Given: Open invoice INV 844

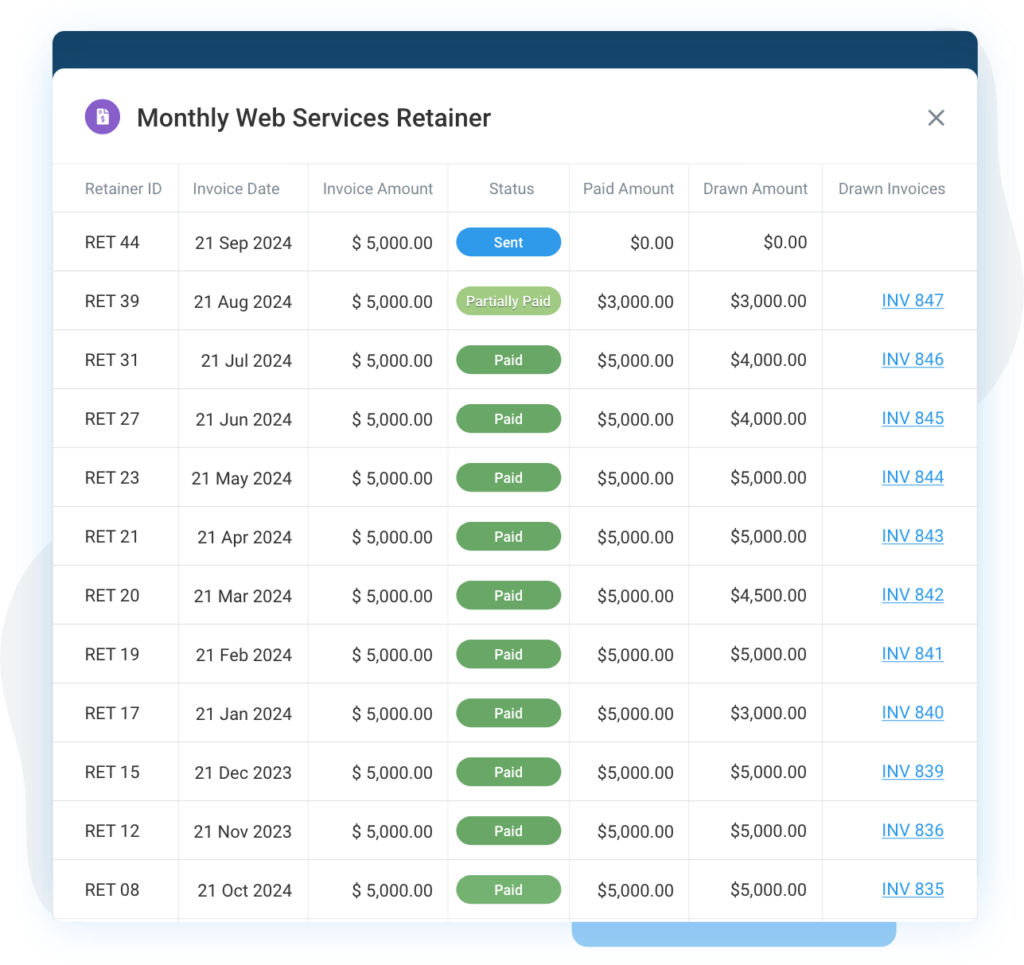Looking at the screenshot, I should 912,477.
